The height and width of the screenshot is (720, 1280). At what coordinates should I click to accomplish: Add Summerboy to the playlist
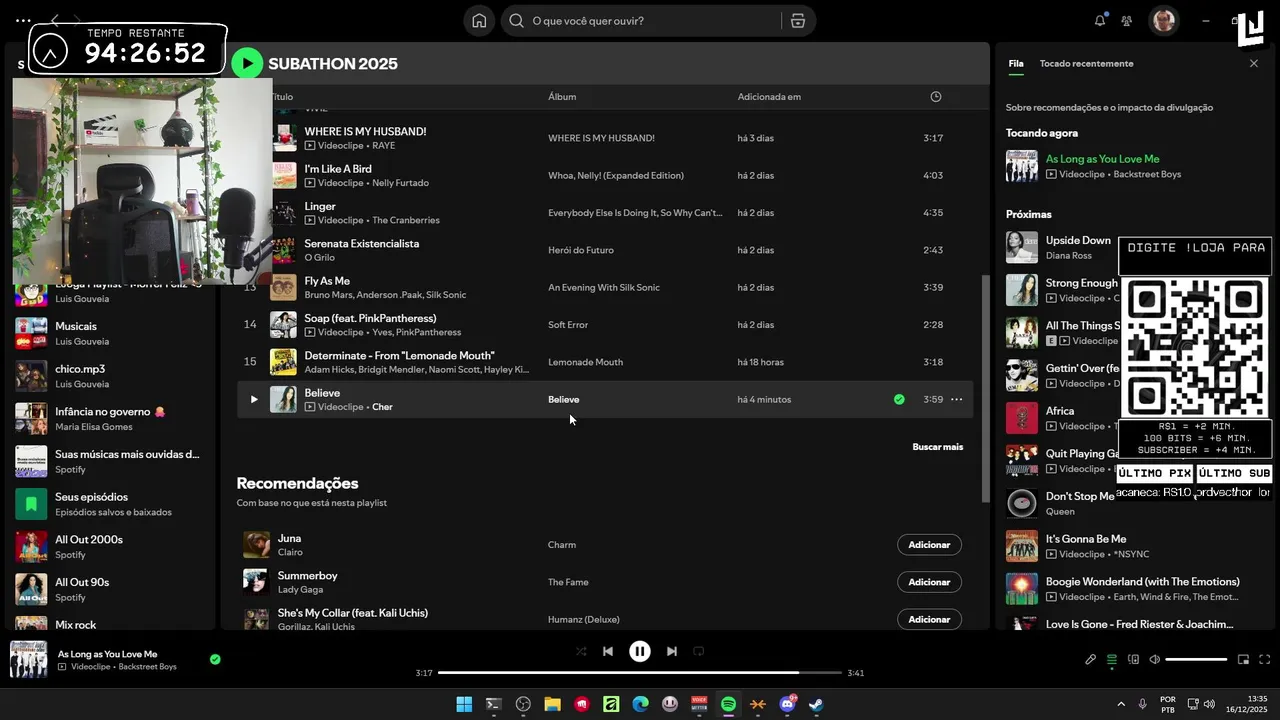[929, 582]
